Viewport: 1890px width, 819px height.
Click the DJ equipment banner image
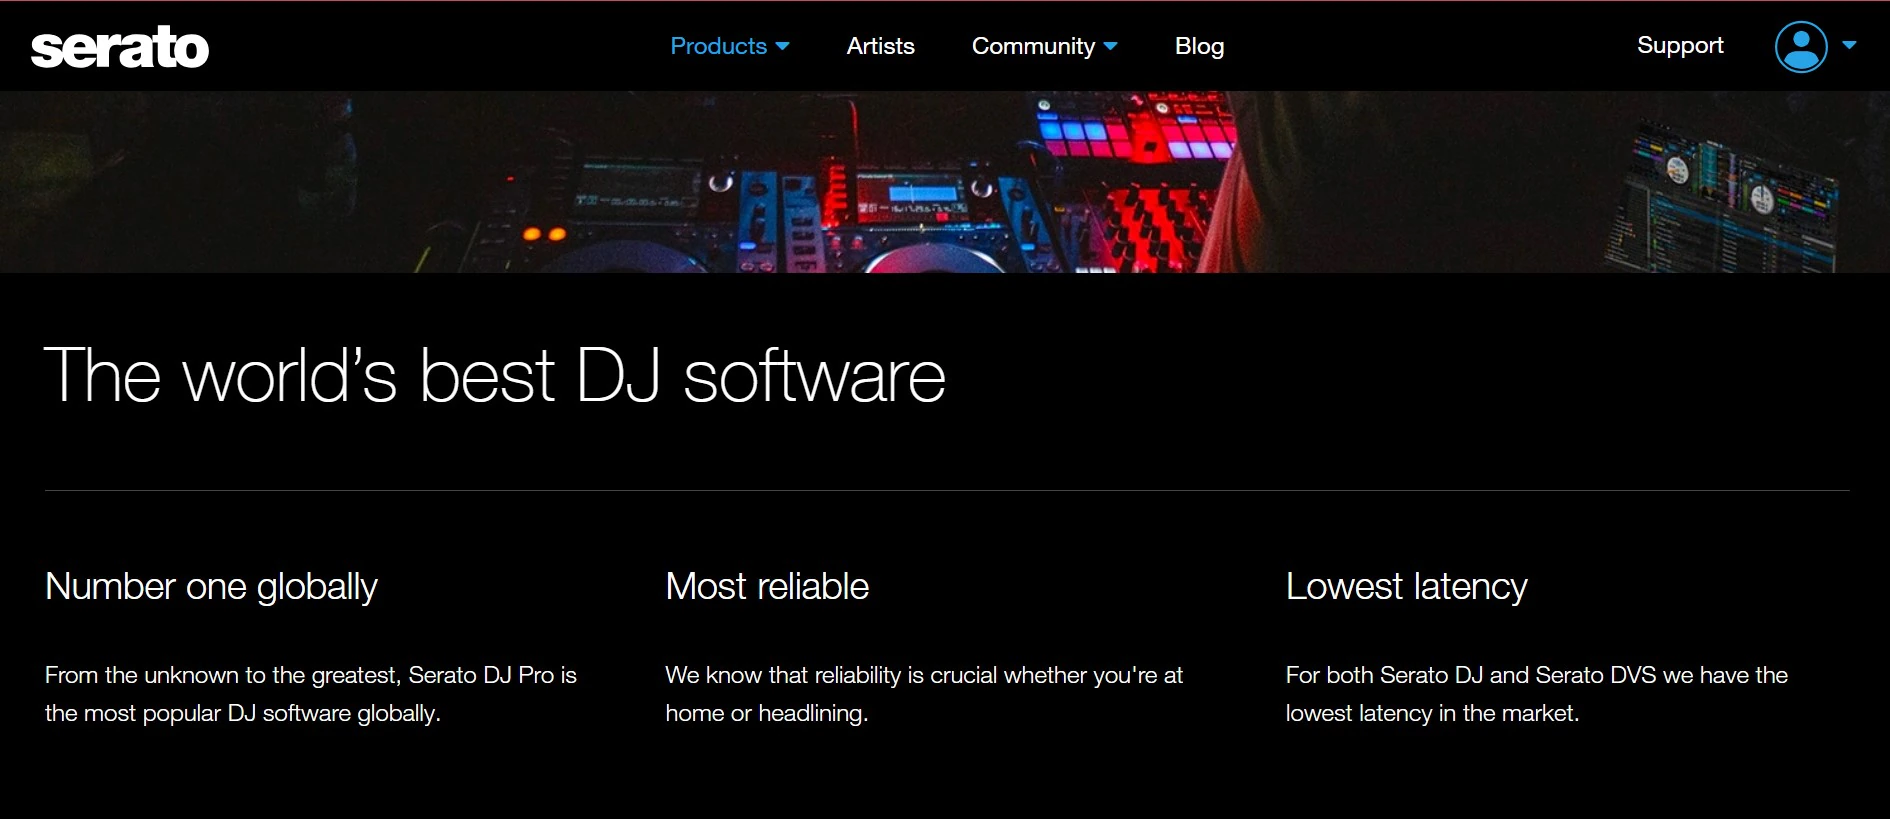point(945,182)
